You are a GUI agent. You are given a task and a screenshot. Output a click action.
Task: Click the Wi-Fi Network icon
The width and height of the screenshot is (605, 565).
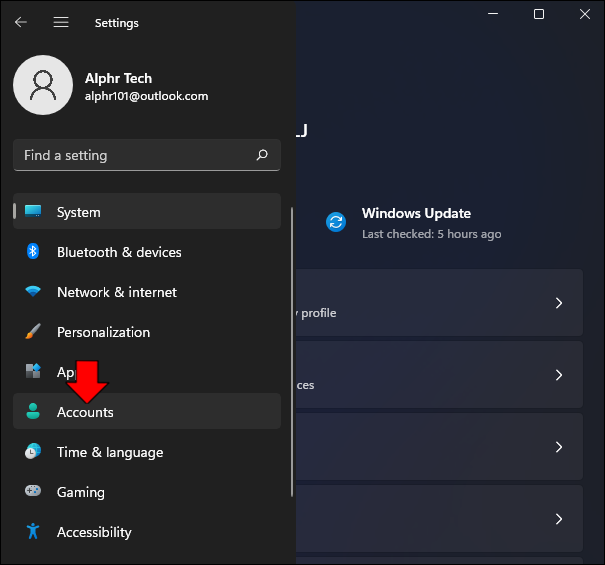[x=33, y=291]
